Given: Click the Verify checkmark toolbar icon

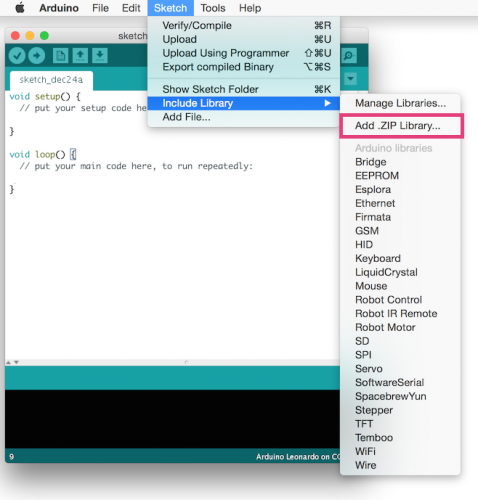Looking at the screenshot, I should coord(17,55).
